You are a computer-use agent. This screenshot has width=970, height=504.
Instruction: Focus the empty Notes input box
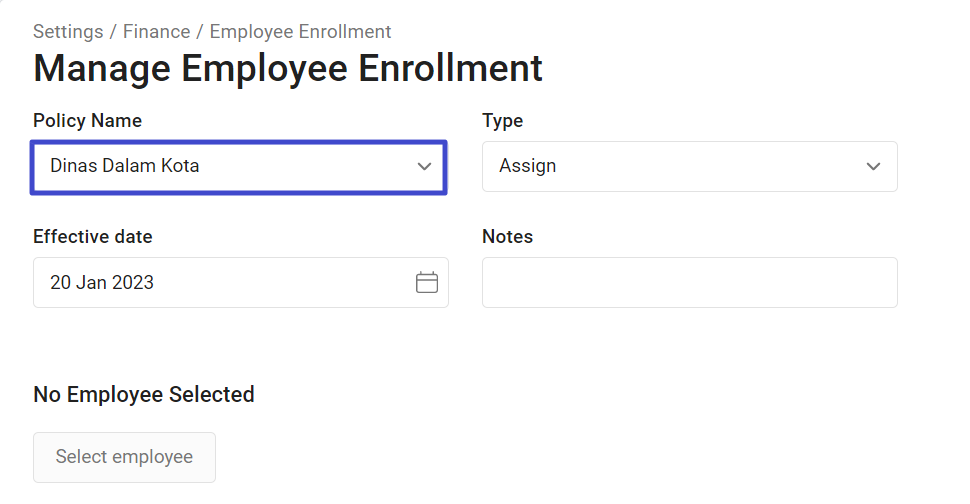coord(690,283)
